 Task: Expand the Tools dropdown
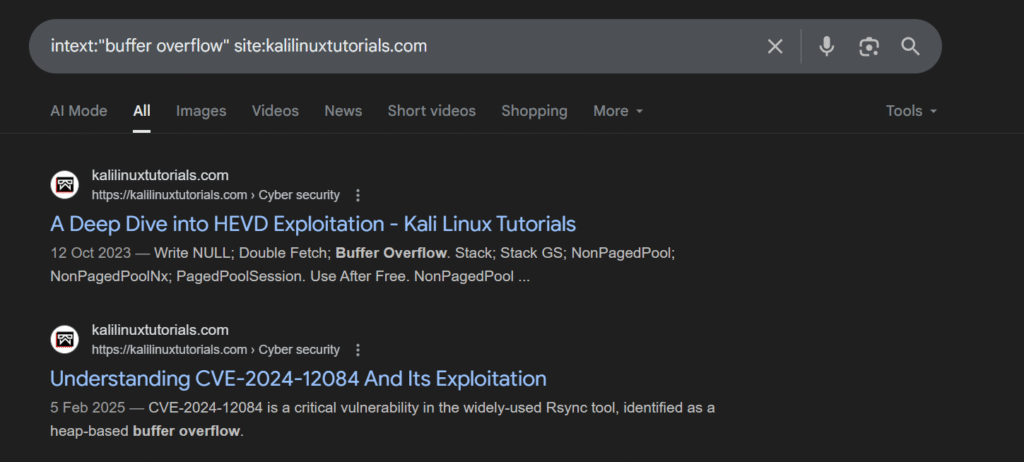coord(911,111)
